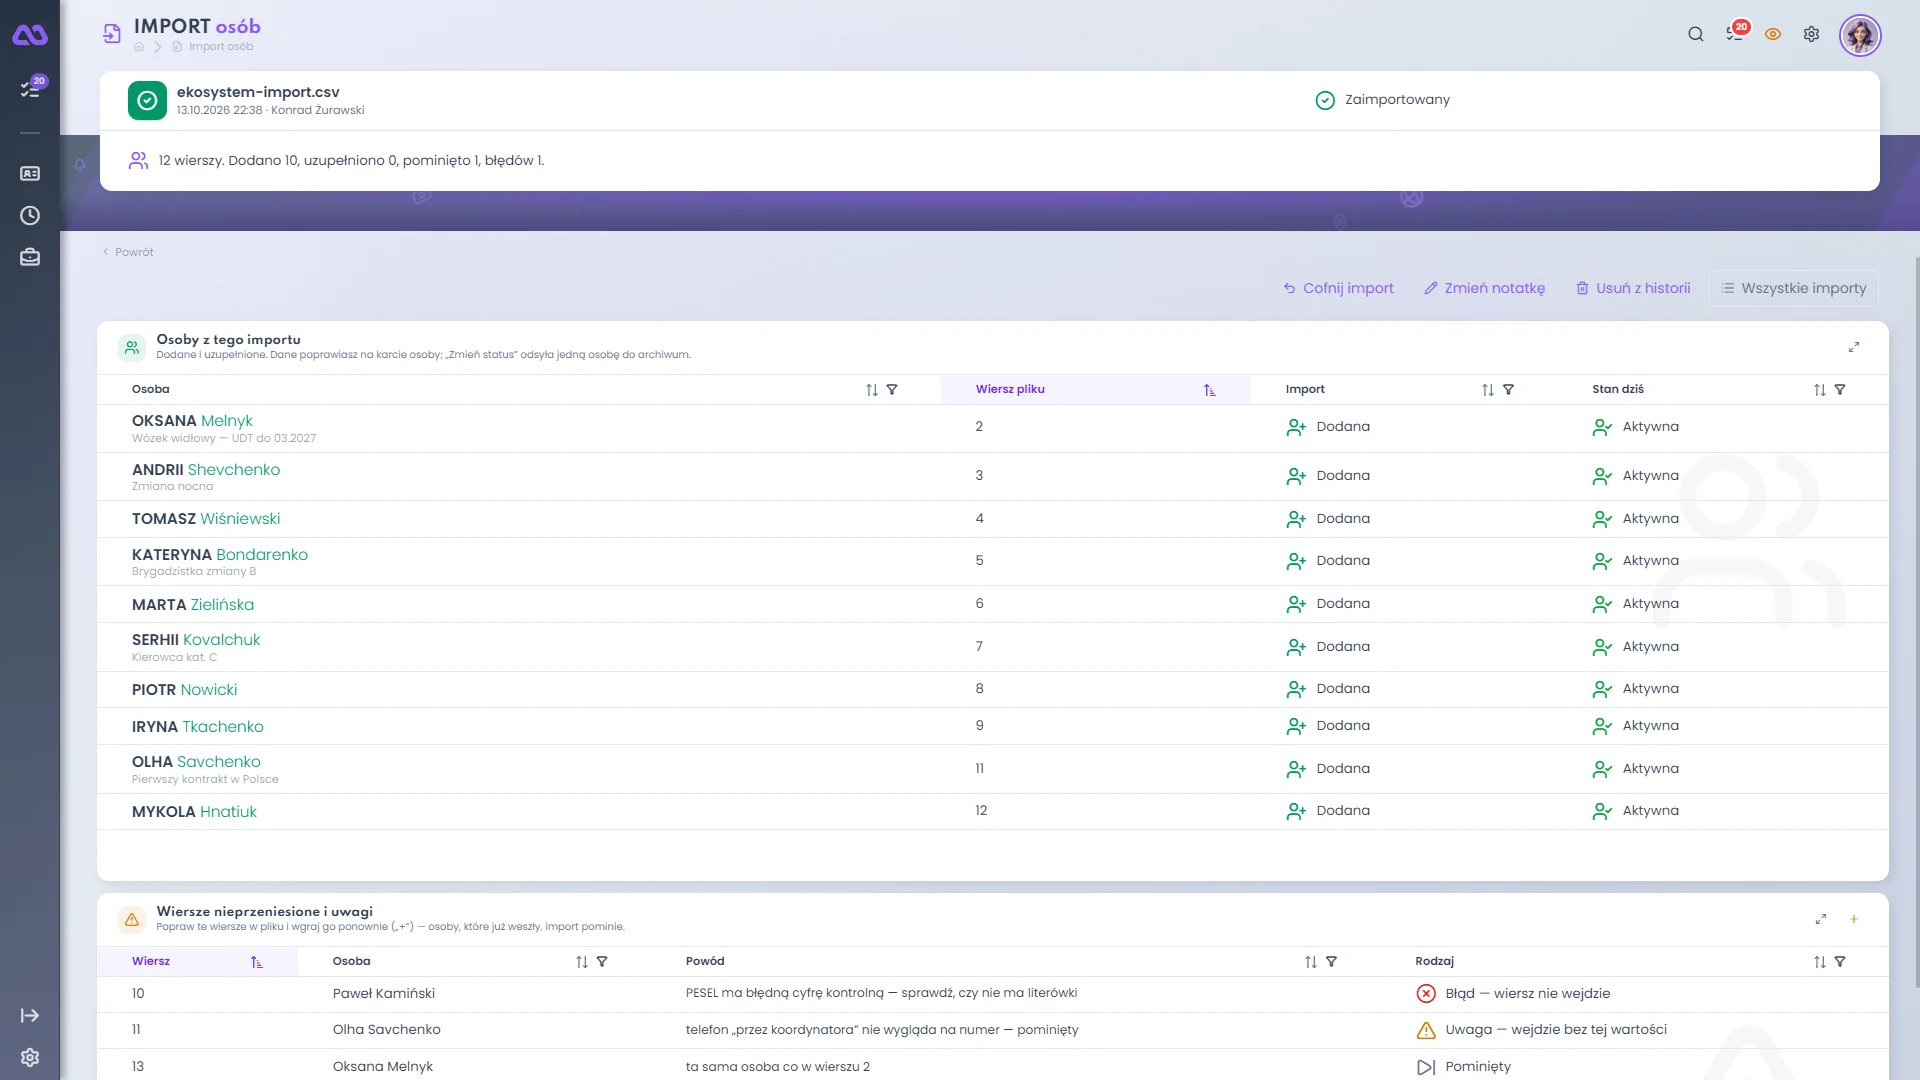Open person MYKOLA Hnatiuk

tap(194, 812)
